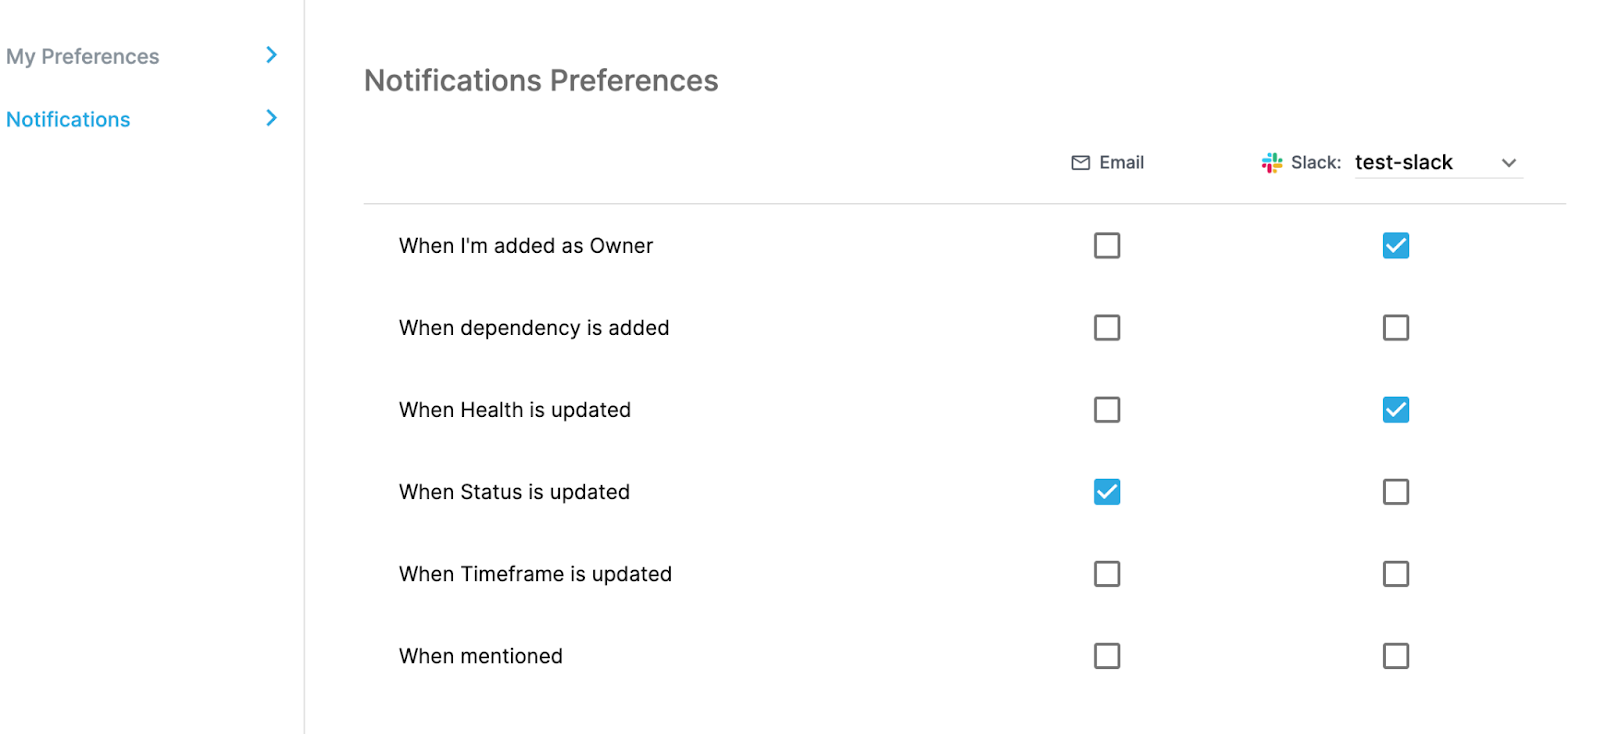Viewport: 1600px width, 734px height.
Task: Uncheck Email when Status is updated
Action: 1107,492
